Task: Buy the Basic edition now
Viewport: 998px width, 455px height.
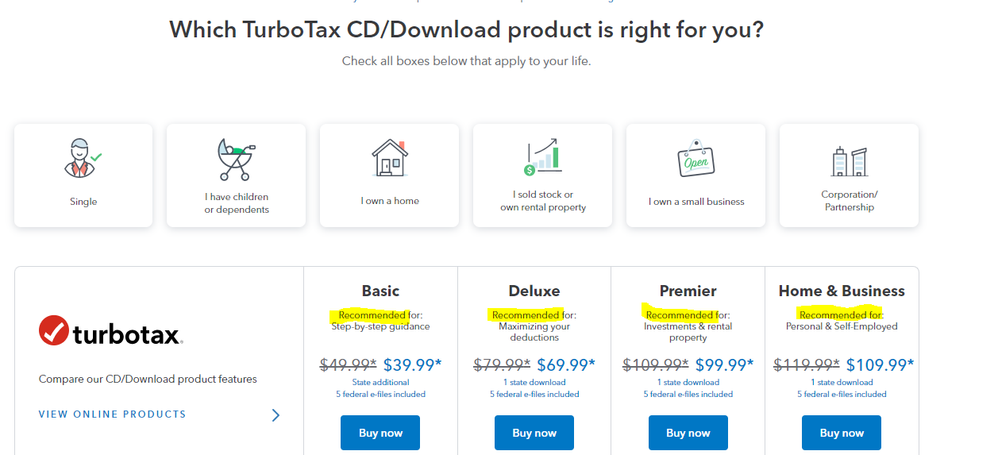Action: pos(381,433)
